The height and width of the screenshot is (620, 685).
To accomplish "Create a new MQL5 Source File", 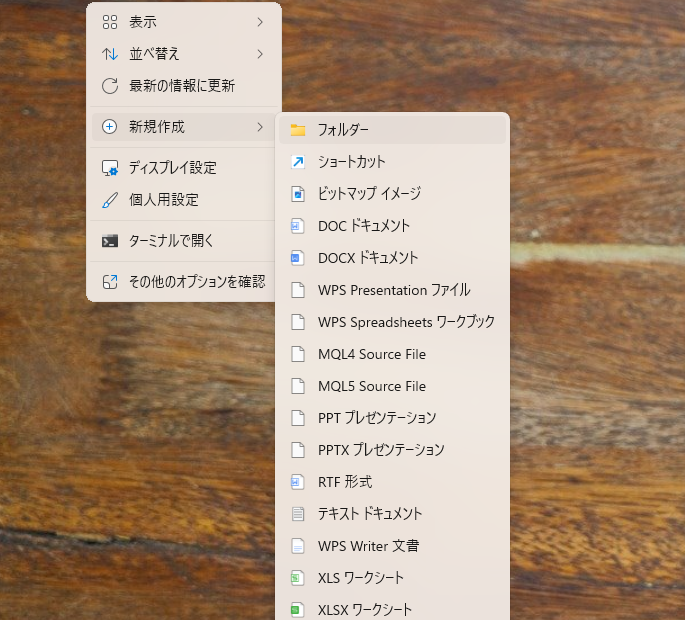I will [392, 386].
